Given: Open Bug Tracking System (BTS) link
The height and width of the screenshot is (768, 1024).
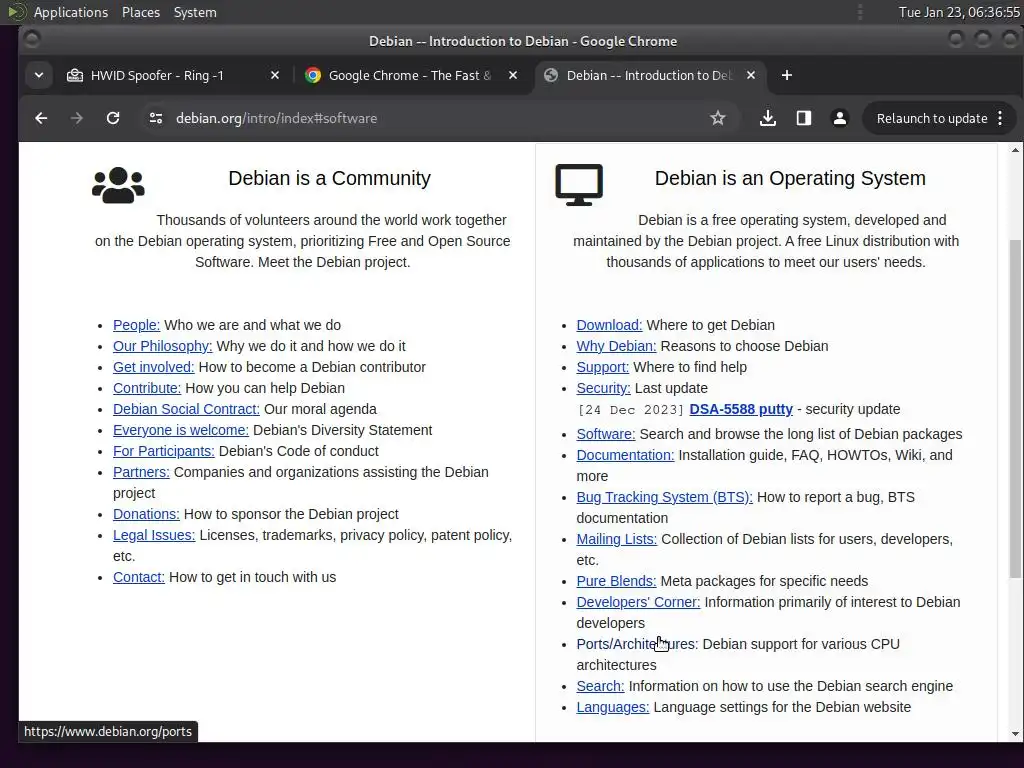Looking at the screenshot, I should tap(664, 497).
